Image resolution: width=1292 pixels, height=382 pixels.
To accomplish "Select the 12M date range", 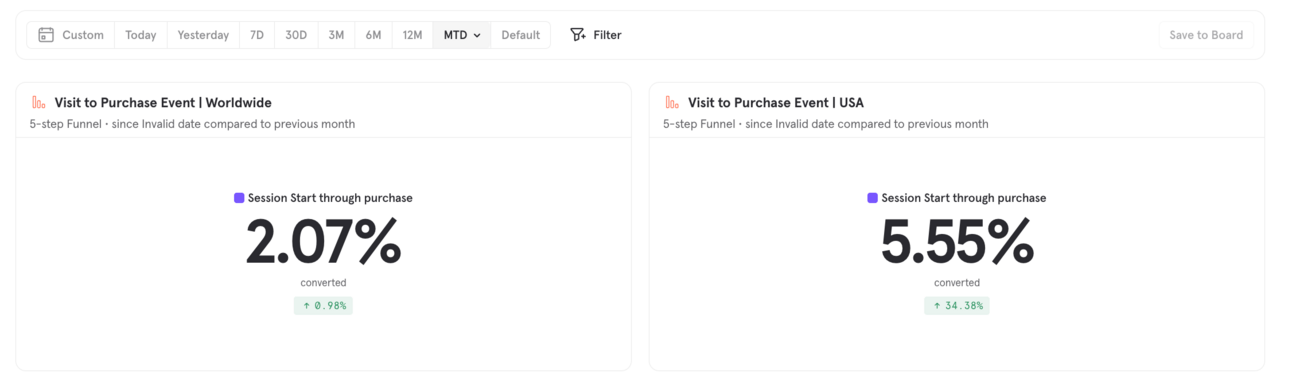I will point(412,35).
